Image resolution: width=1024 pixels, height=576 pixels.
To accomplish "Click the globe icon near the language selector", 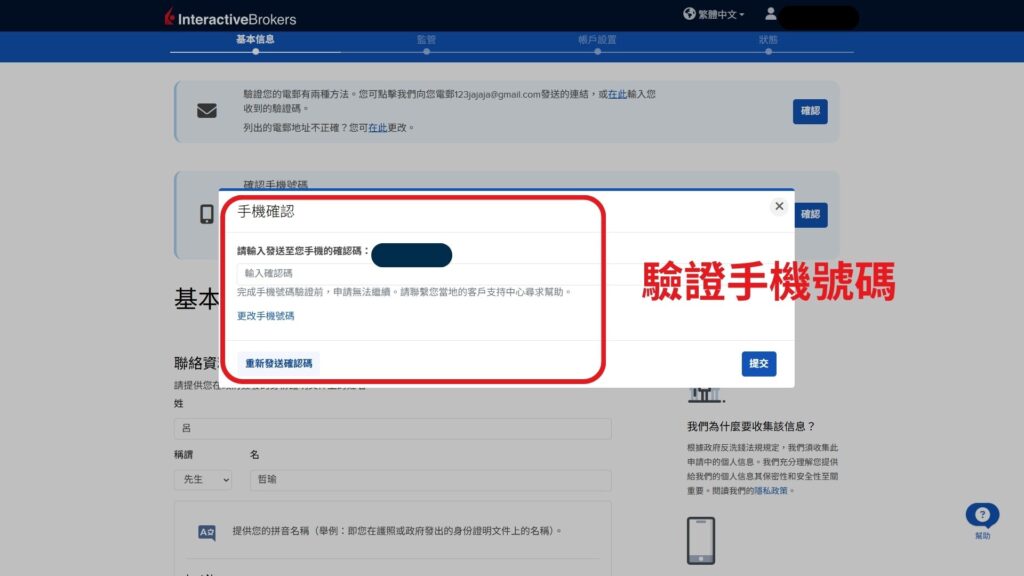I will point(687,15).
